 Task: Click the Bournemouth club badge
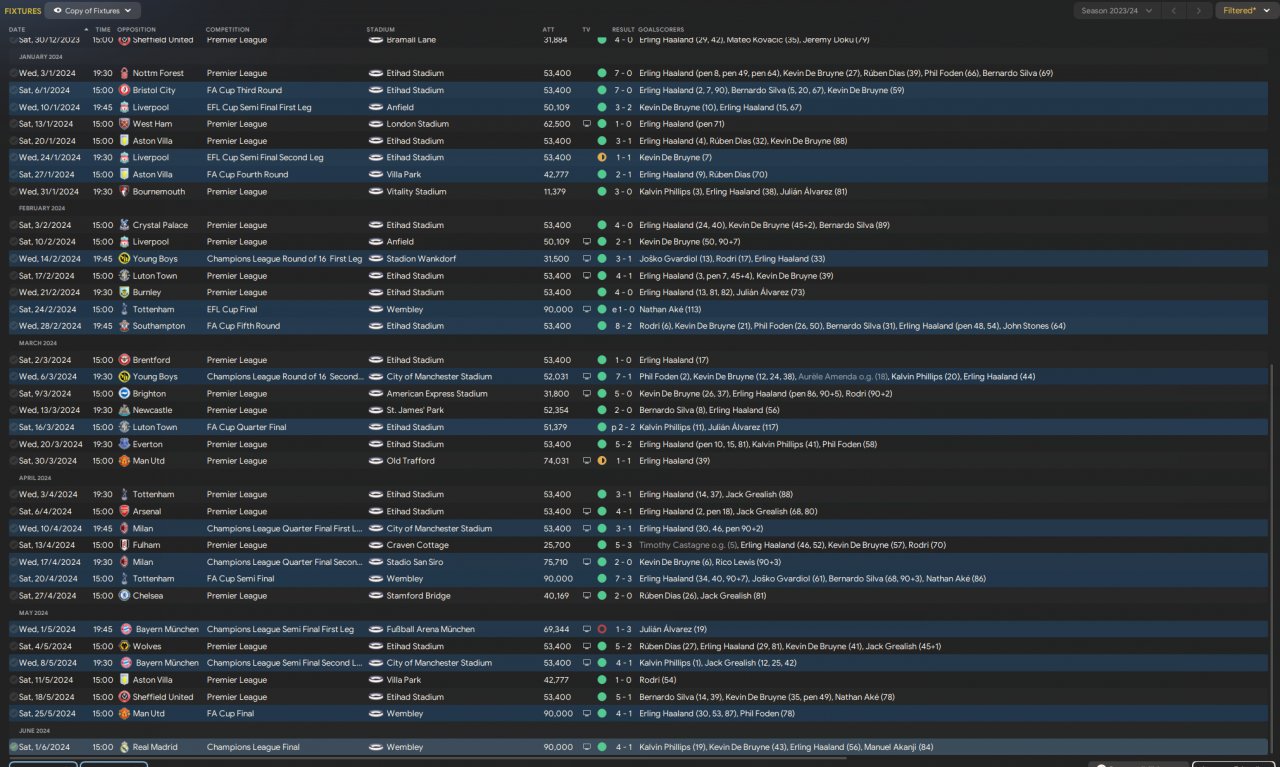click(124, 191)
